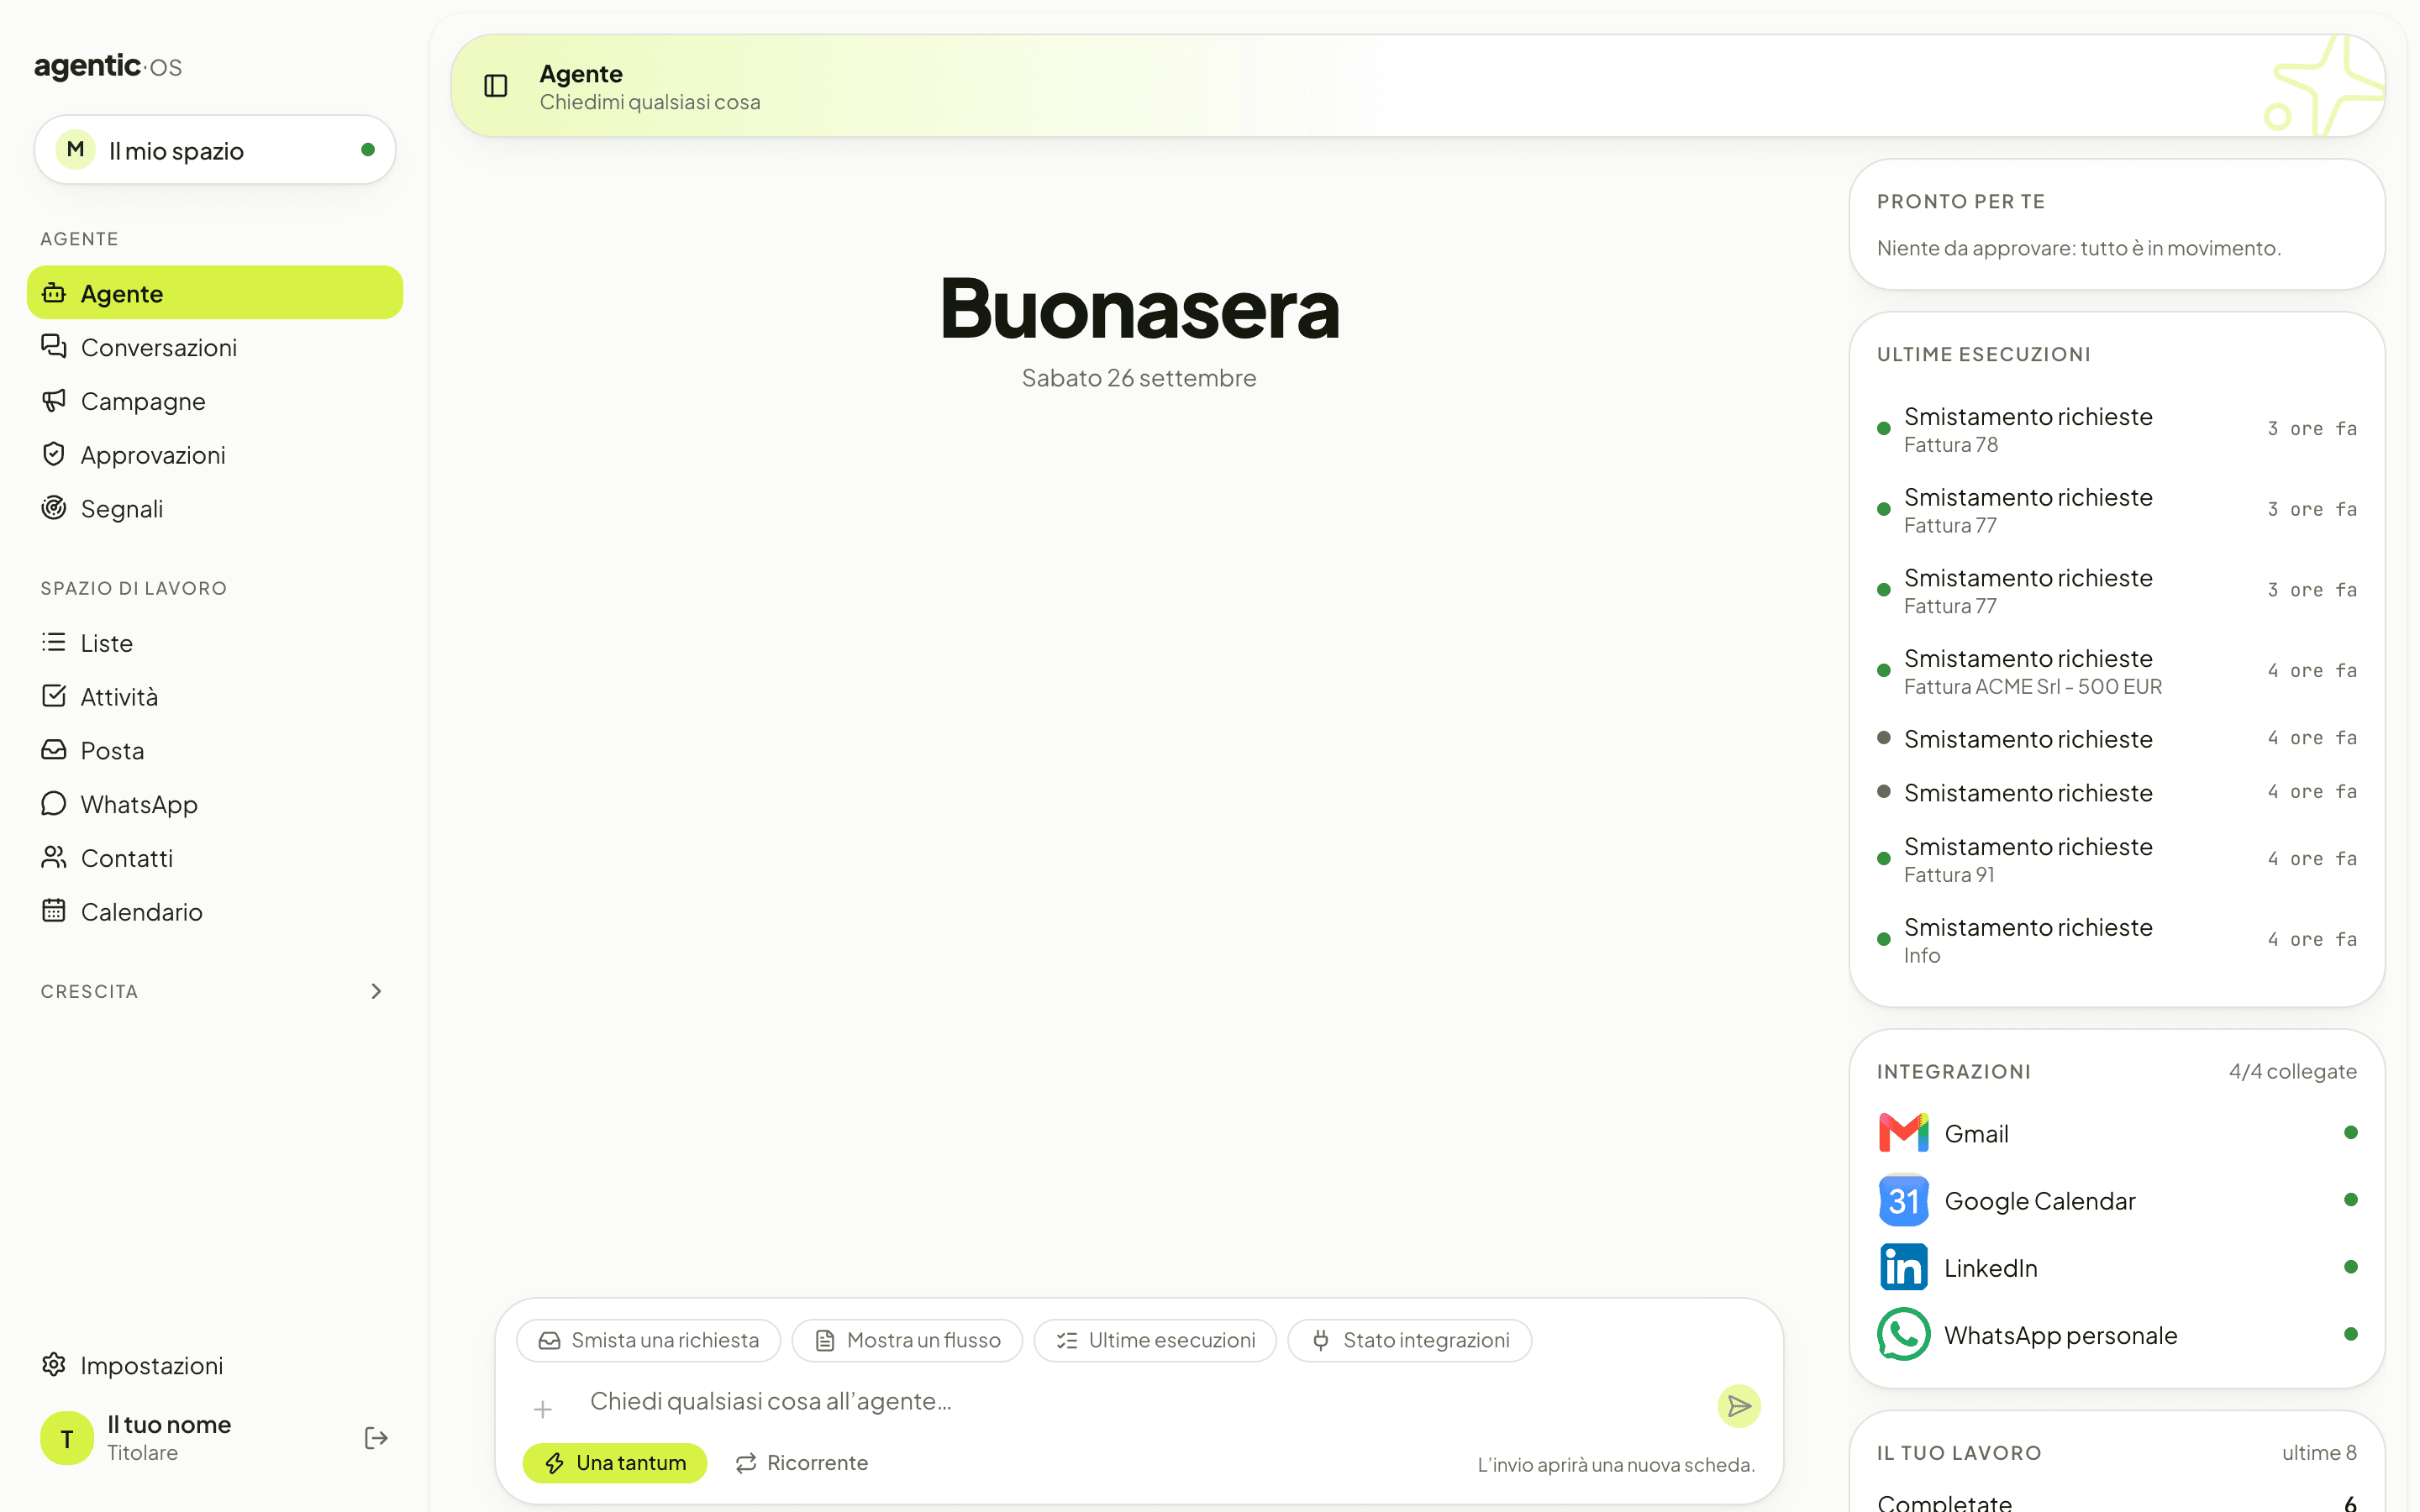Click the logout icon next to Titolare

376,1438
